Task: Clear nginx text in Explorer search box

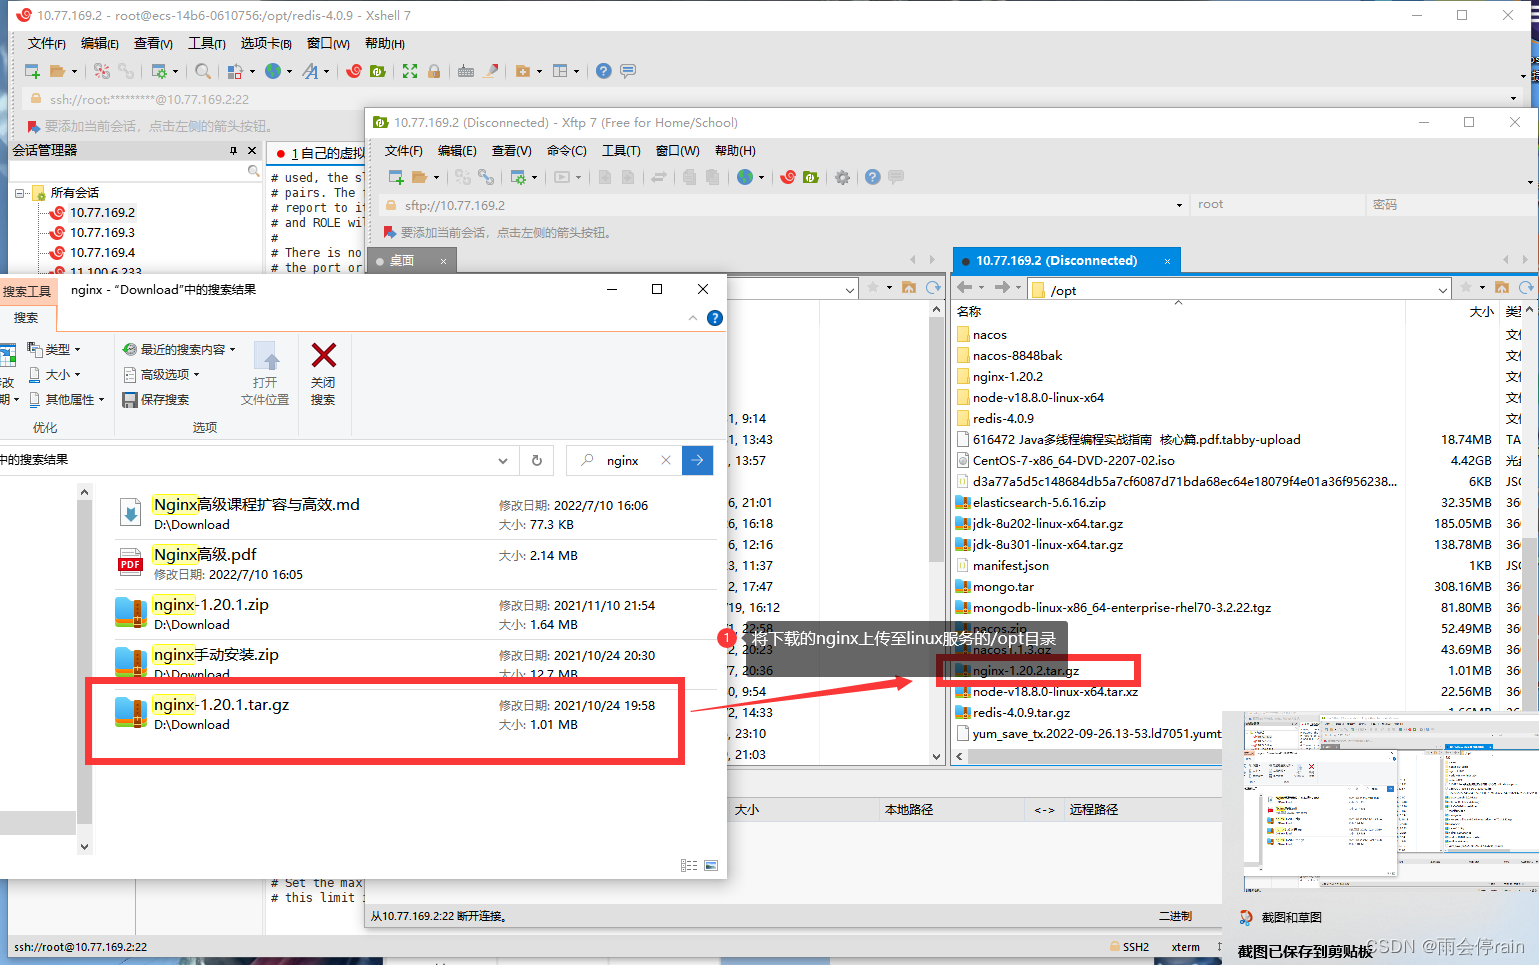Action: coord(666,460)
